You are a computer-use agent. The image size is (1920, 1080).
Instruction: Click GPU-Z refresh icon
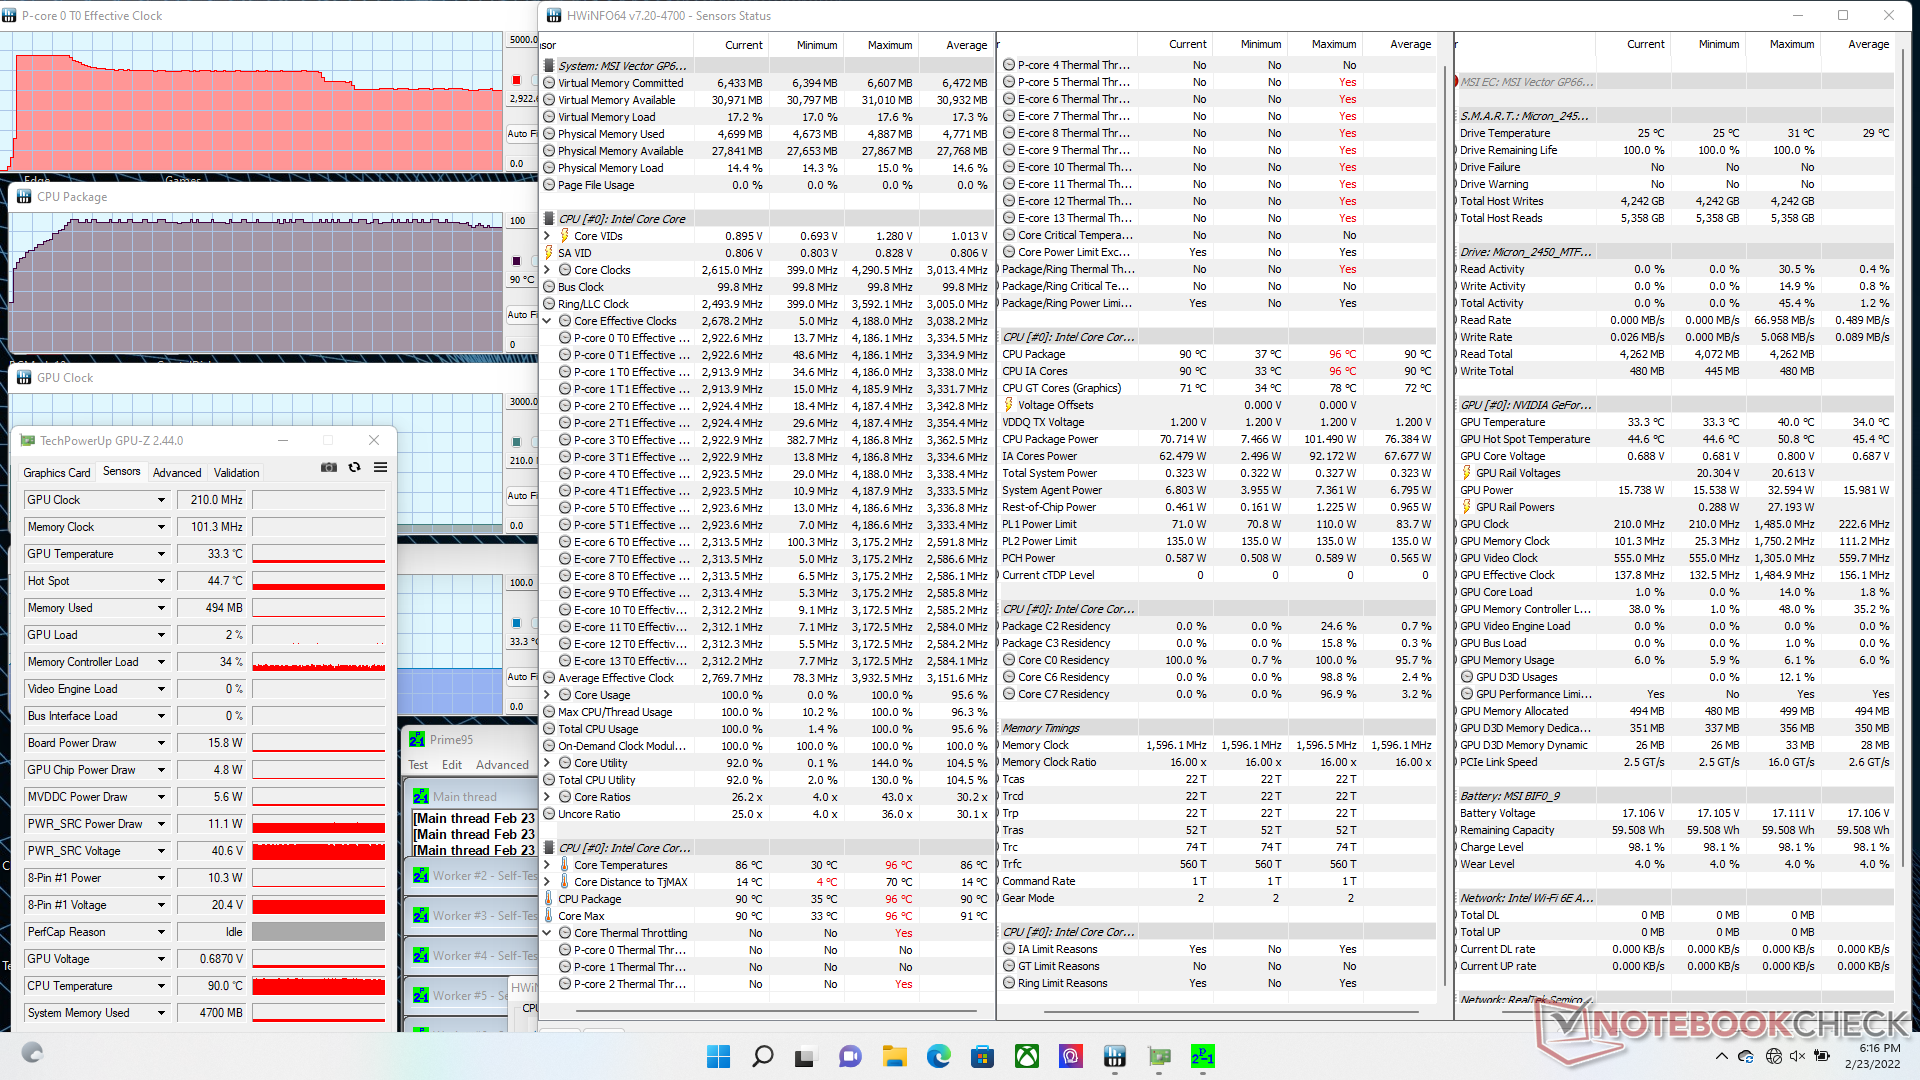[354, 468]
